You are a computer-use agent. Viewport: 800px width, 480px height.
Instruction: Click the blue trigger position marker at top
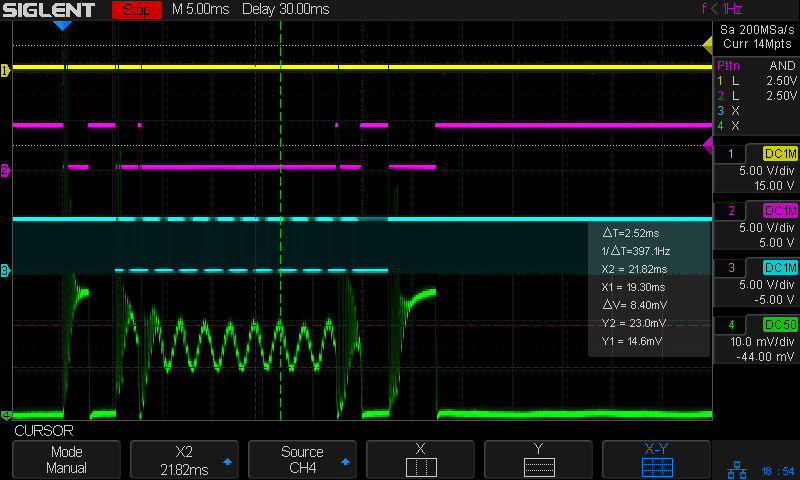62,26
